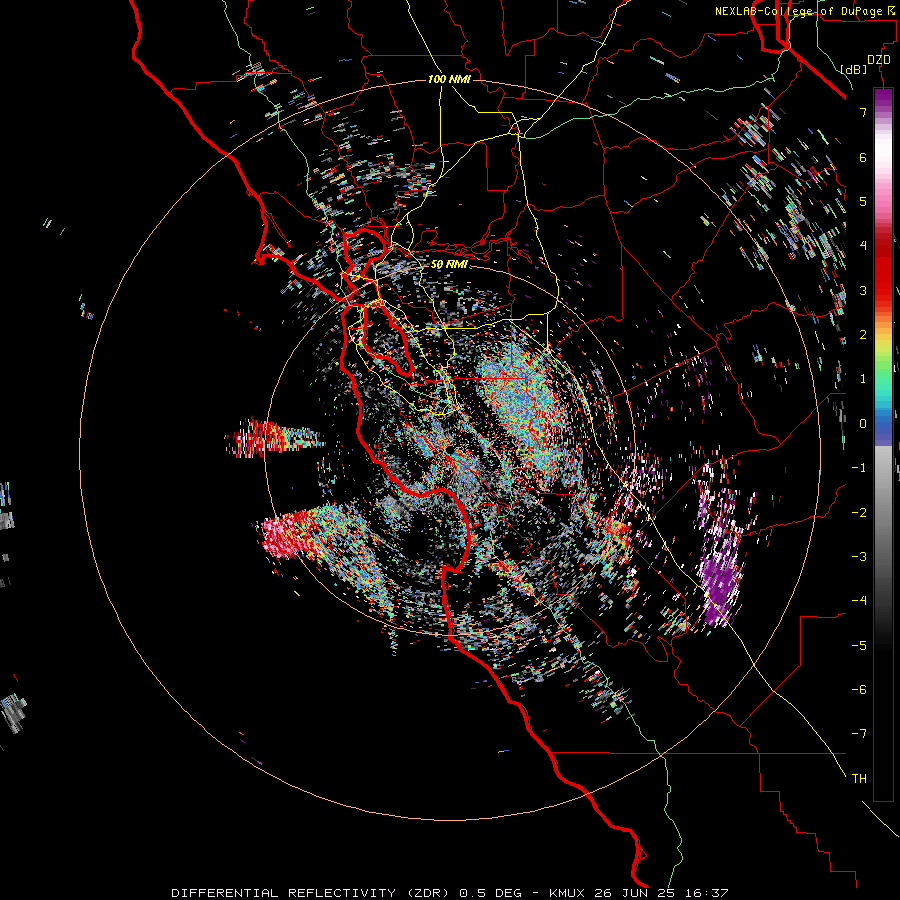Screen dimensions: 900x900
Task: Click the '4' value on the color scale
Action: tap(863, 246)
